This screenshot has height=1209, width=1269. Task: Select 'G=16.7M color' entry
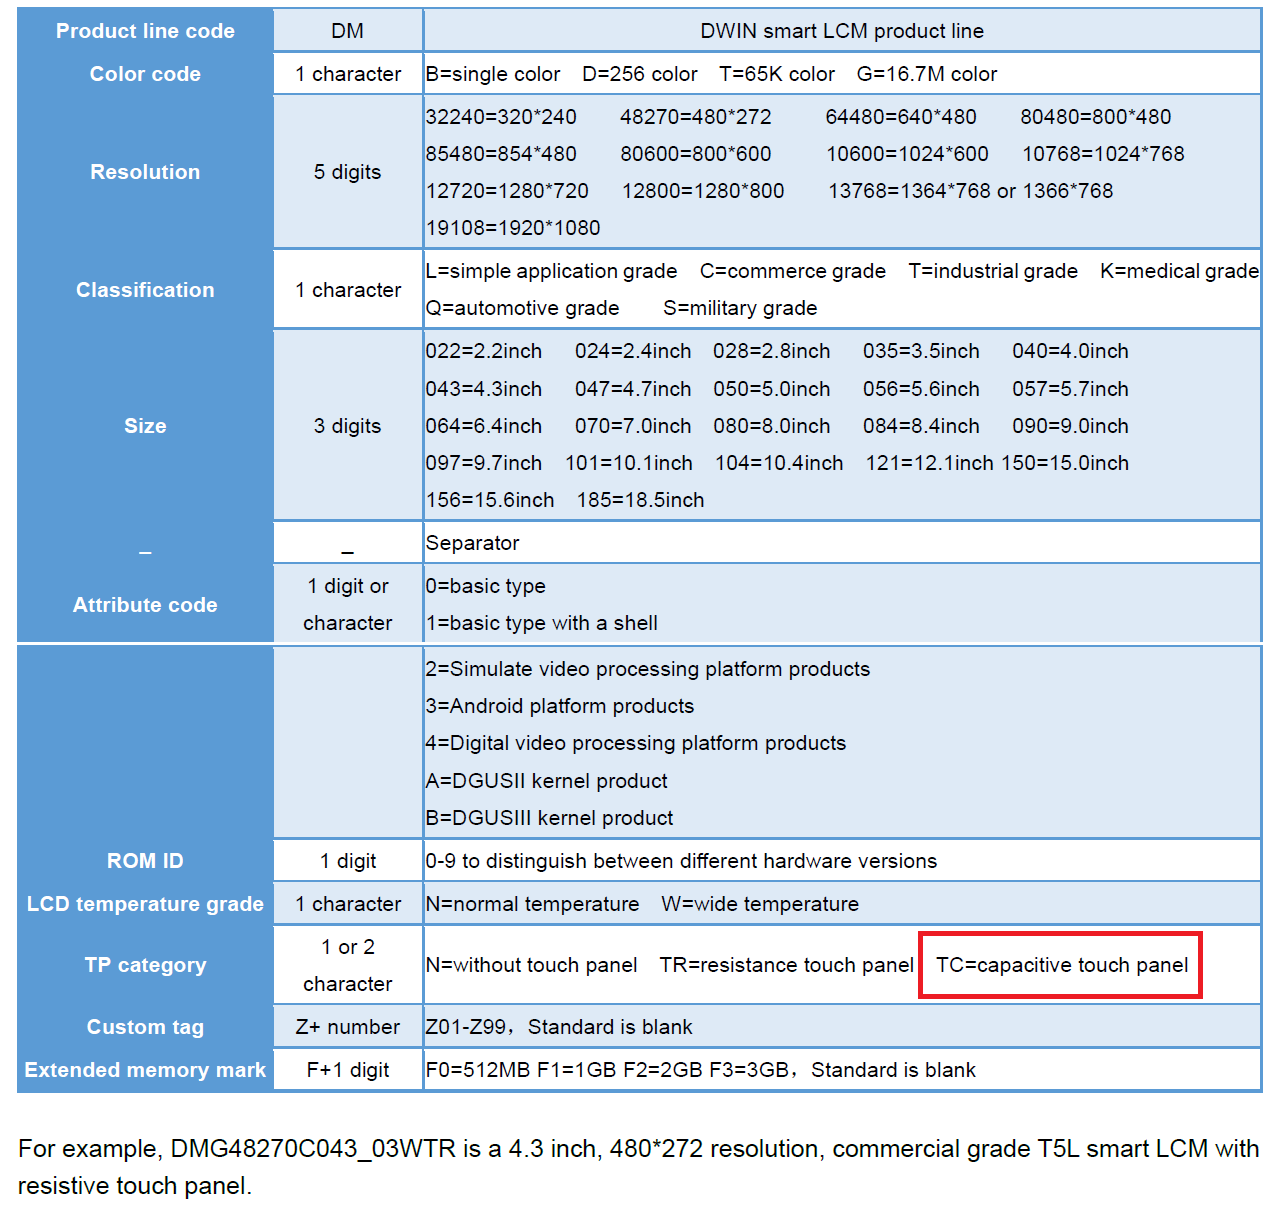click(x=927, y=74)
